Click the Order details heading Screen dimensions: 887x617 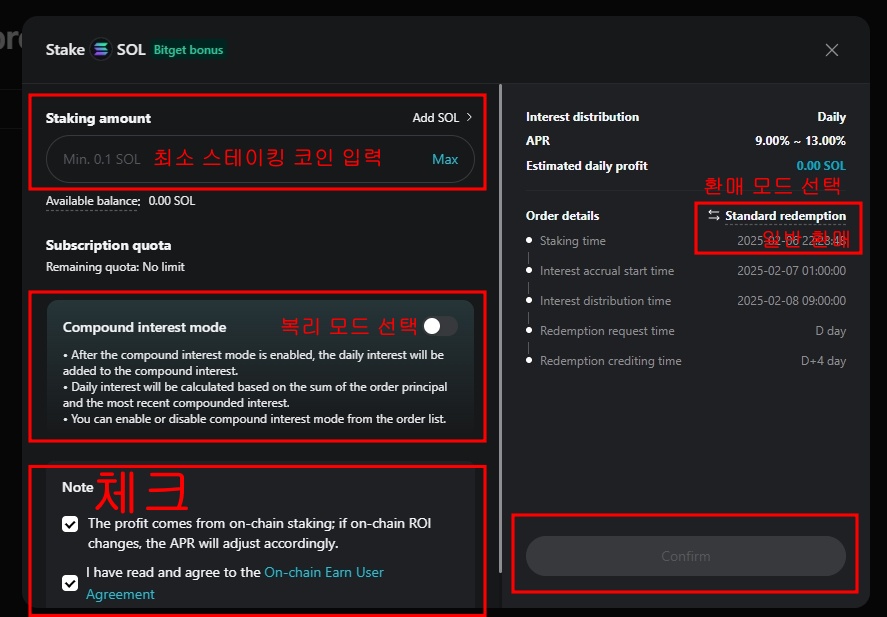tap(562, 215)
